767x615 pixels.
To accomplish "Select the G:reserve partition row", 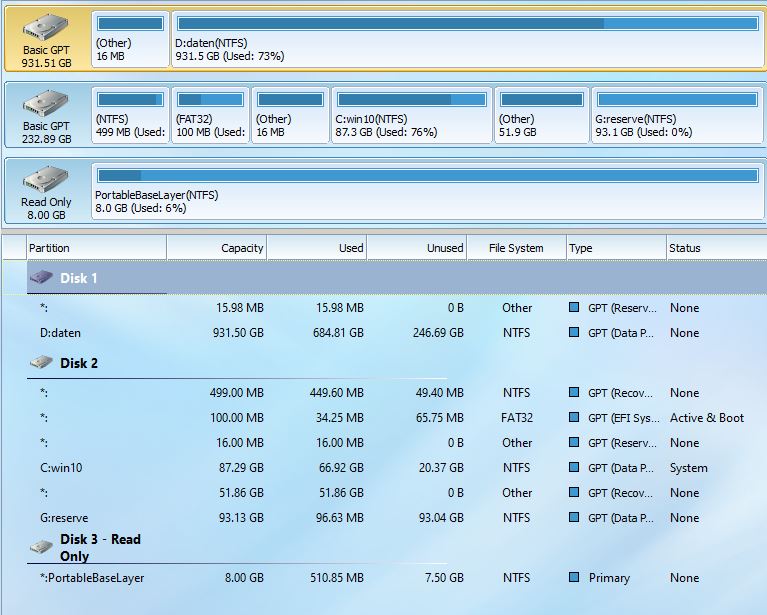I will coord(397,518).
